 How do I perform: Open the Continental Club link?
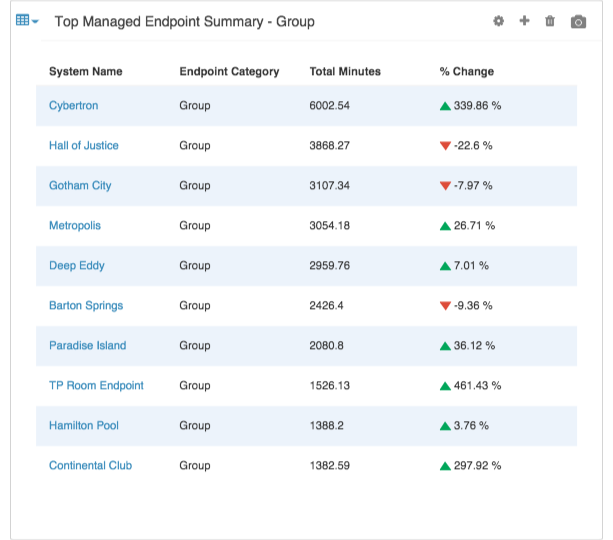tap(90, 465)
